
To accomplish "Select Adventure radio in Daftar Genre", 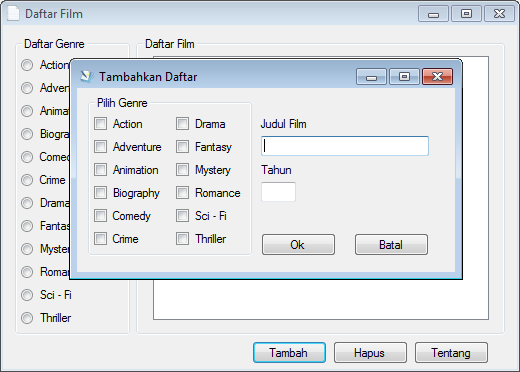I will tap(27, 88).
